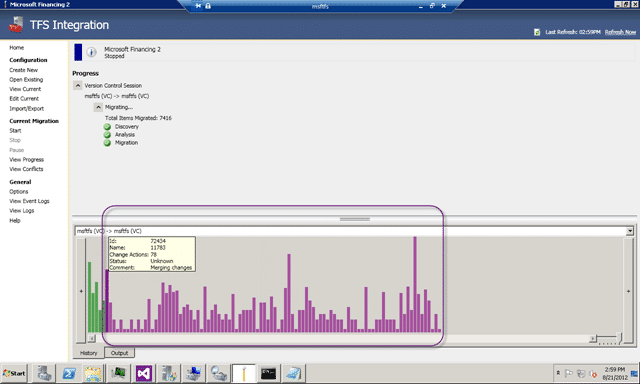Select the Total Items Migrated: 7416 text
640x384 pixels.
[x=138, y=118]
